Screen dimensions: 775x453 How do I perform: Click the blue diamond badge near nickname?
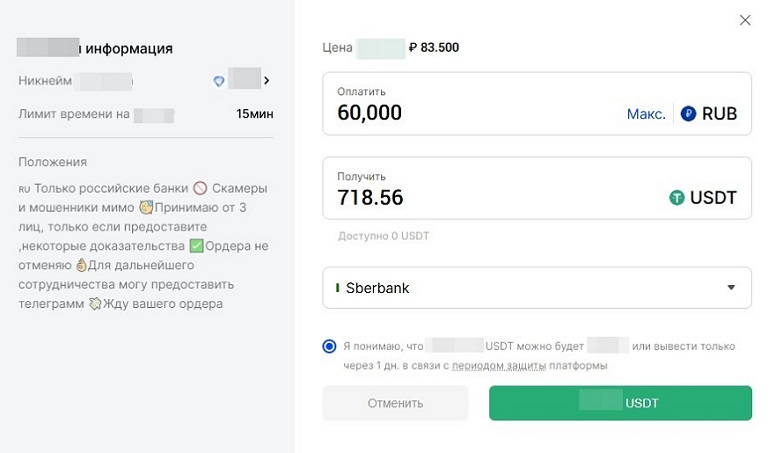point(219,81)
